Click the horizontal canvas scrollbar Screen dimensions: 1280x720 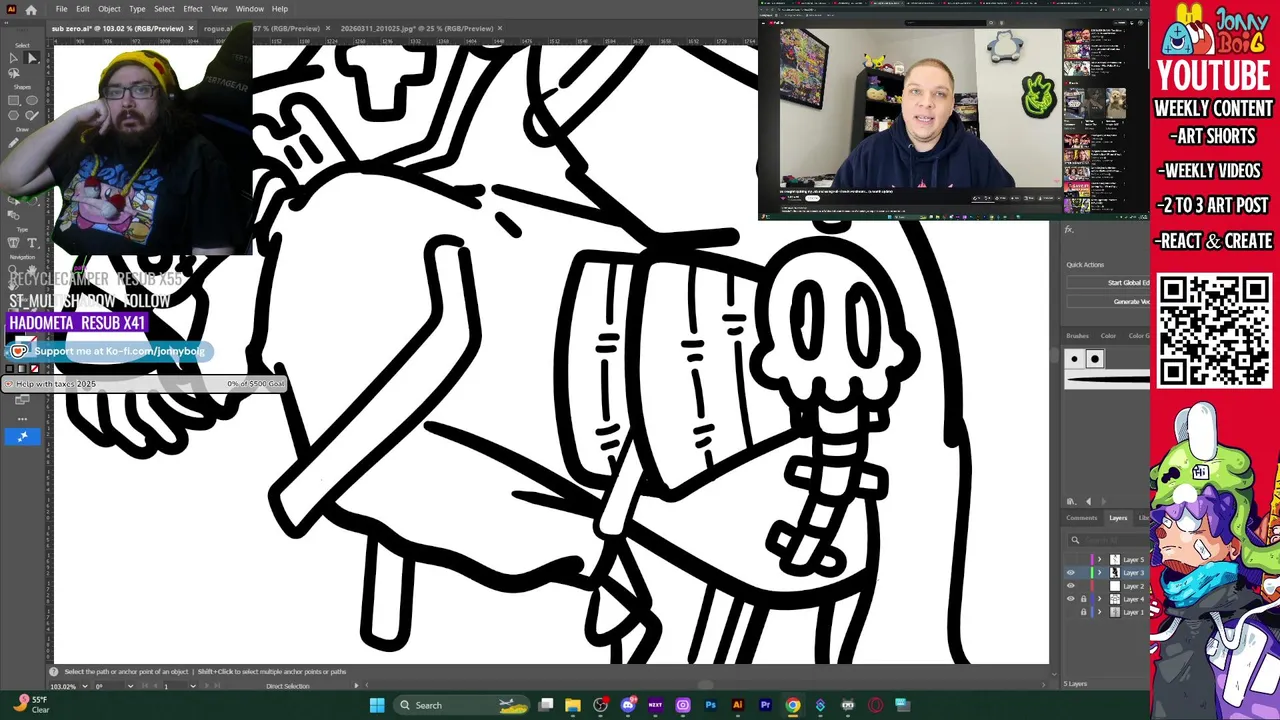click(705, 686)
